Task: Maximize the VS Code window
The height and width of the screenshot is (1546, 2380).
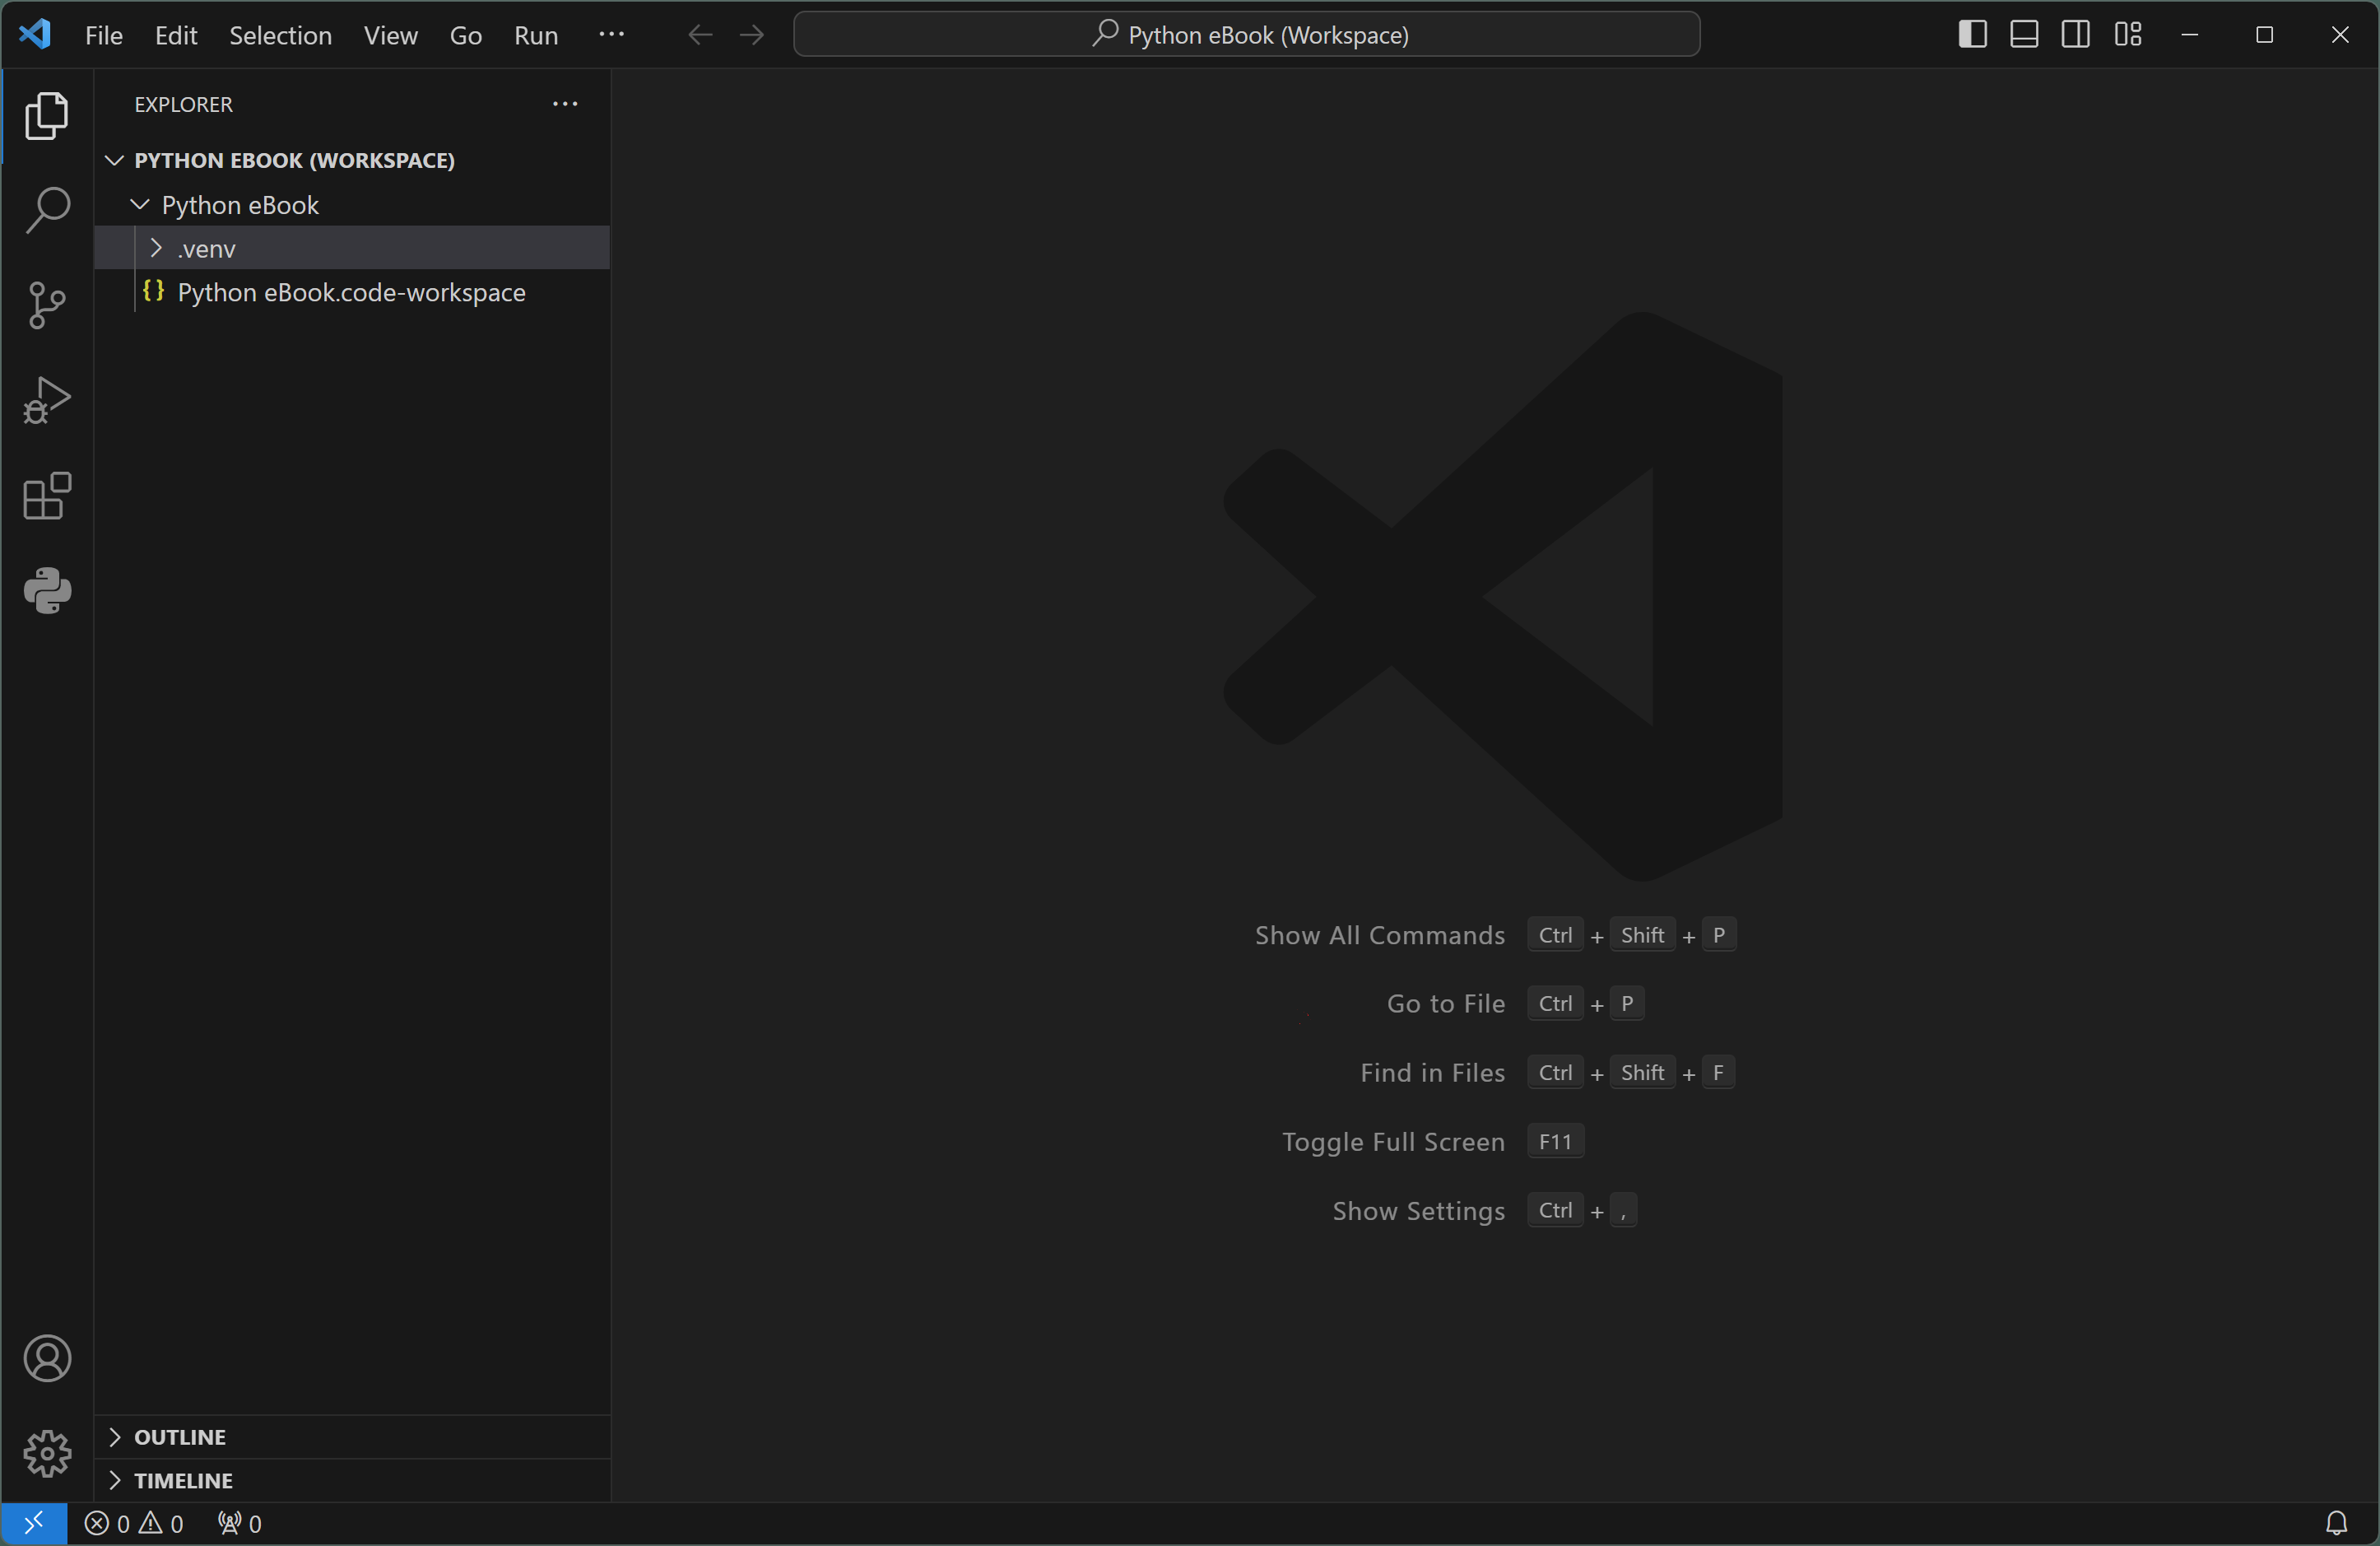Action: coord(2265,35)
